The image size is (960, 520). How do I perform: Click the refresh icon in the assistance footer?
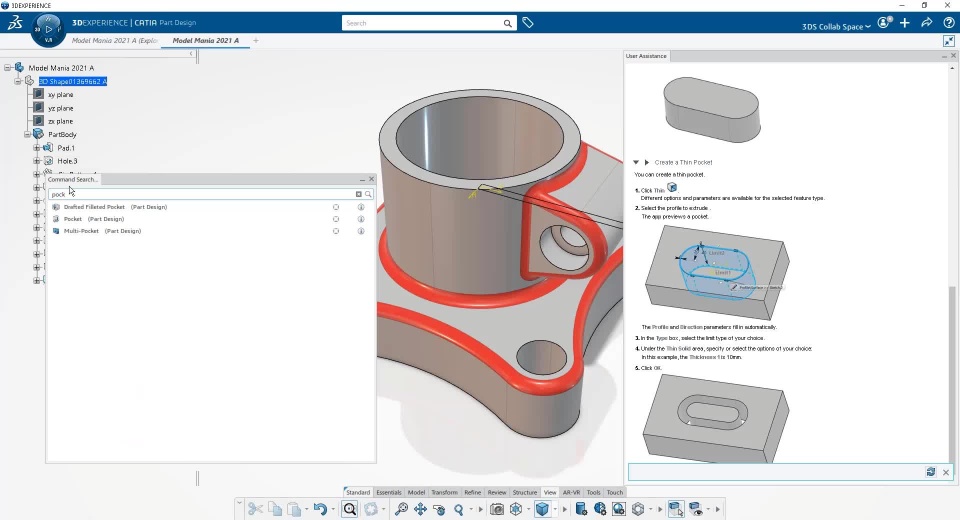click(x=931, y=472)
